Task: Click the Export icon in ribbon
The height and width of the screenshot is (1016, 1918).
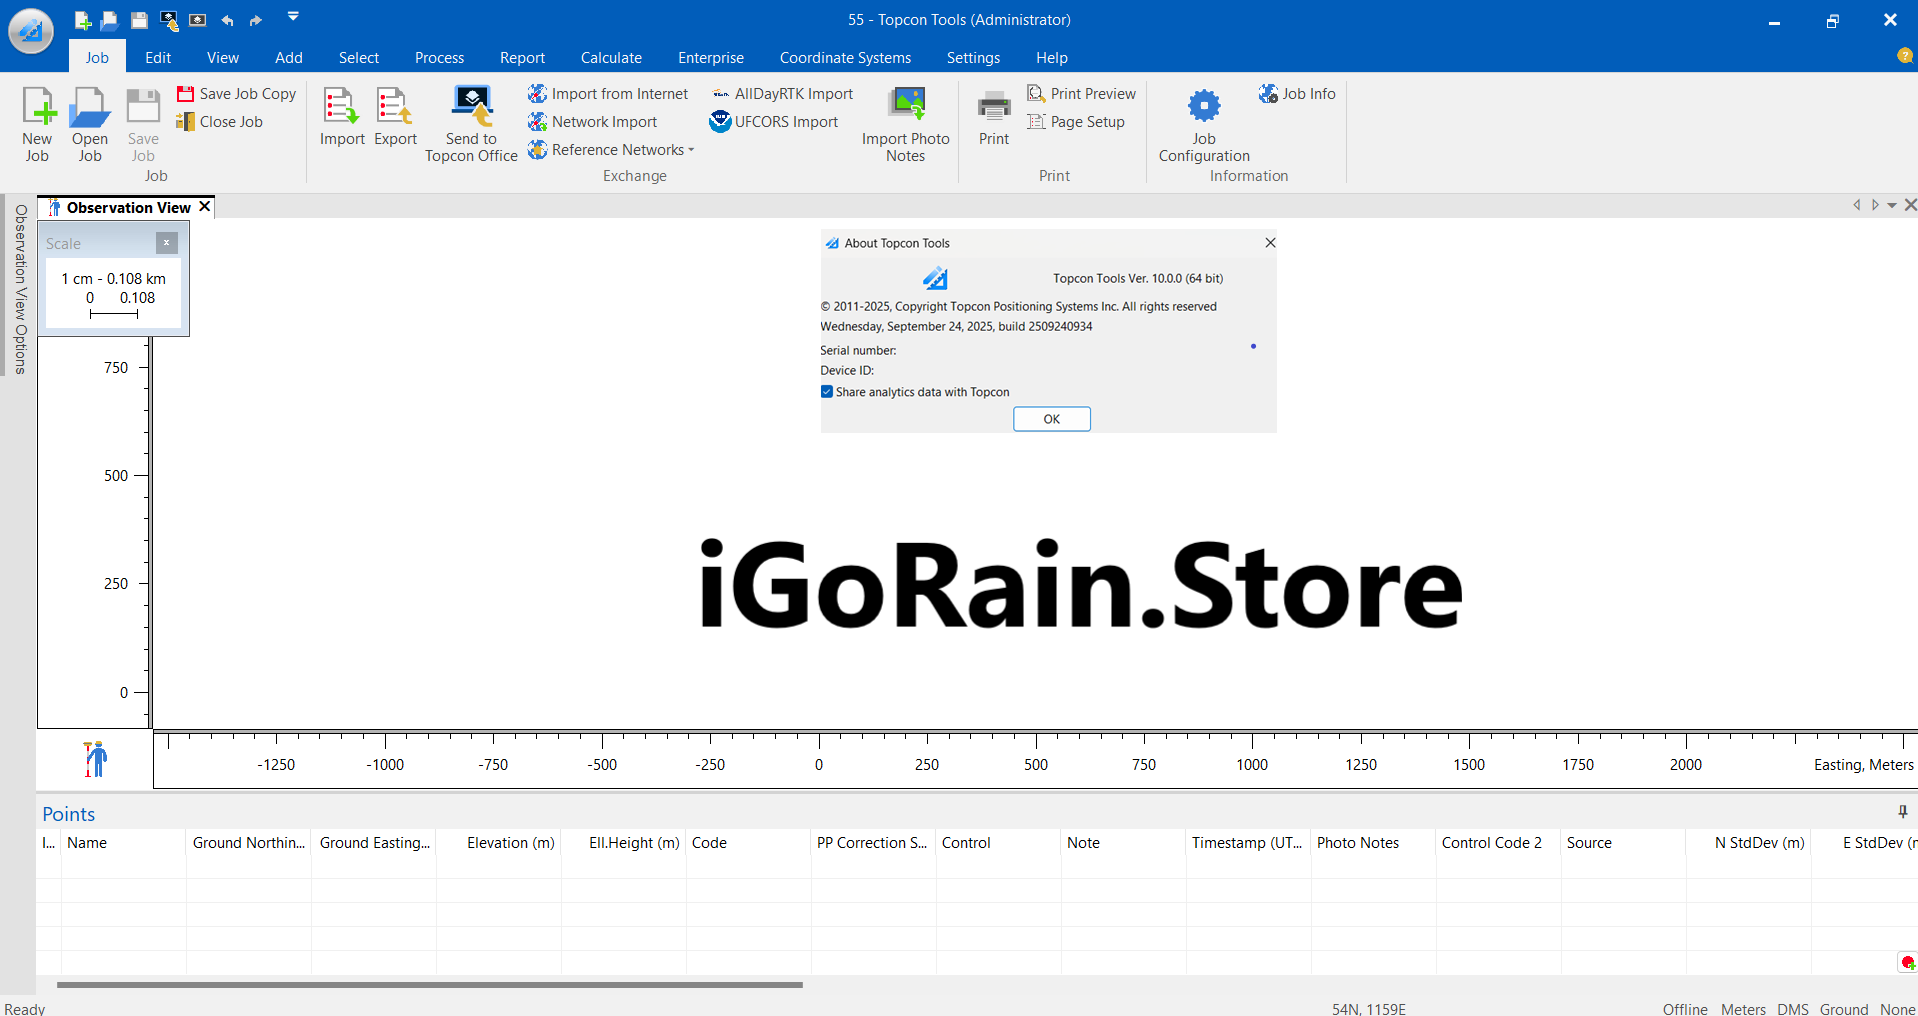Action: pyautogui.click(x=395, y=107)
